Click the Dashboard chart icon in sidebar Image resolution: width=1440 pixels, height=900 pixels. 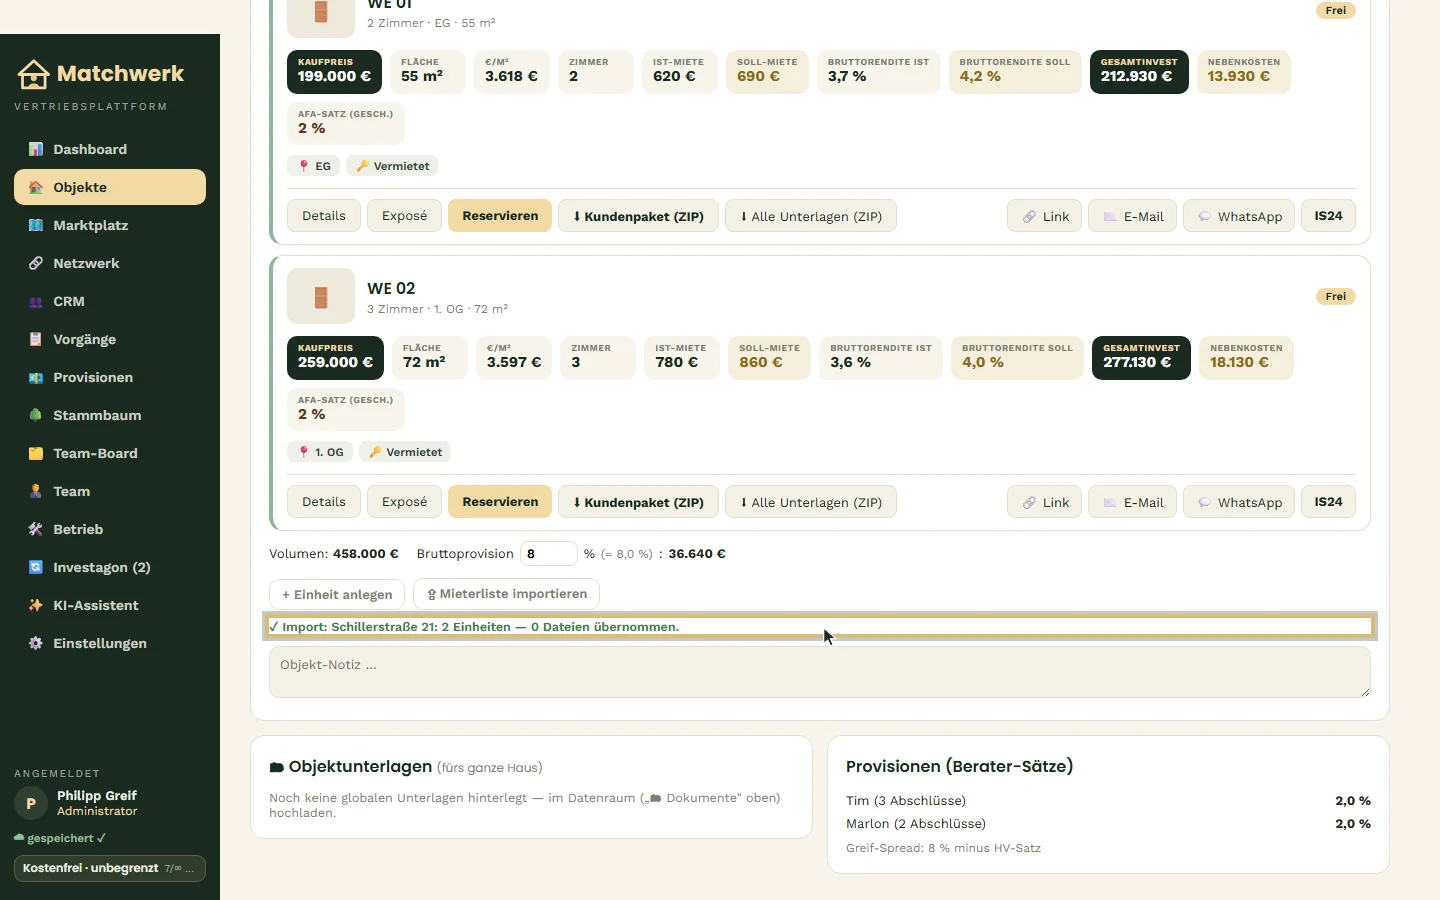36,149
